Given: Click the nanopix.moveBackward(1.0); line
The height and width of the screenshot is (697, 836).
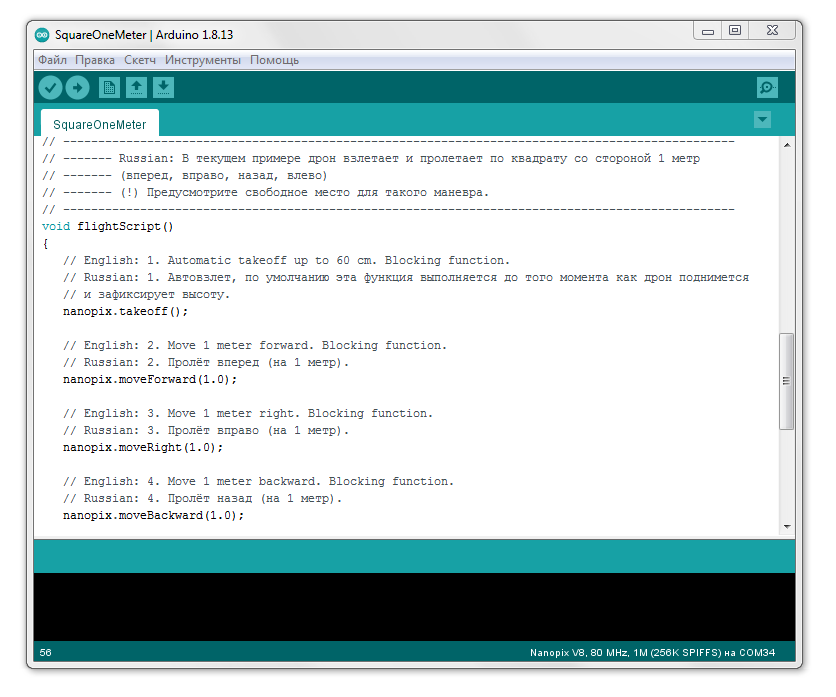Looking at the screenshot, I should click(154, 516).
